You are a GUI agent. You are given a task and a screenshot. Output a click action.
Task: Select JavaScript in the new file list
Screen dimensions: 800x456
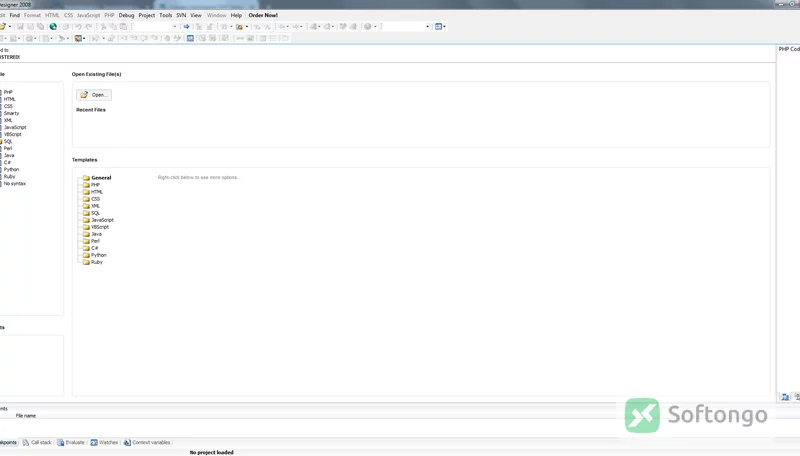15,128
